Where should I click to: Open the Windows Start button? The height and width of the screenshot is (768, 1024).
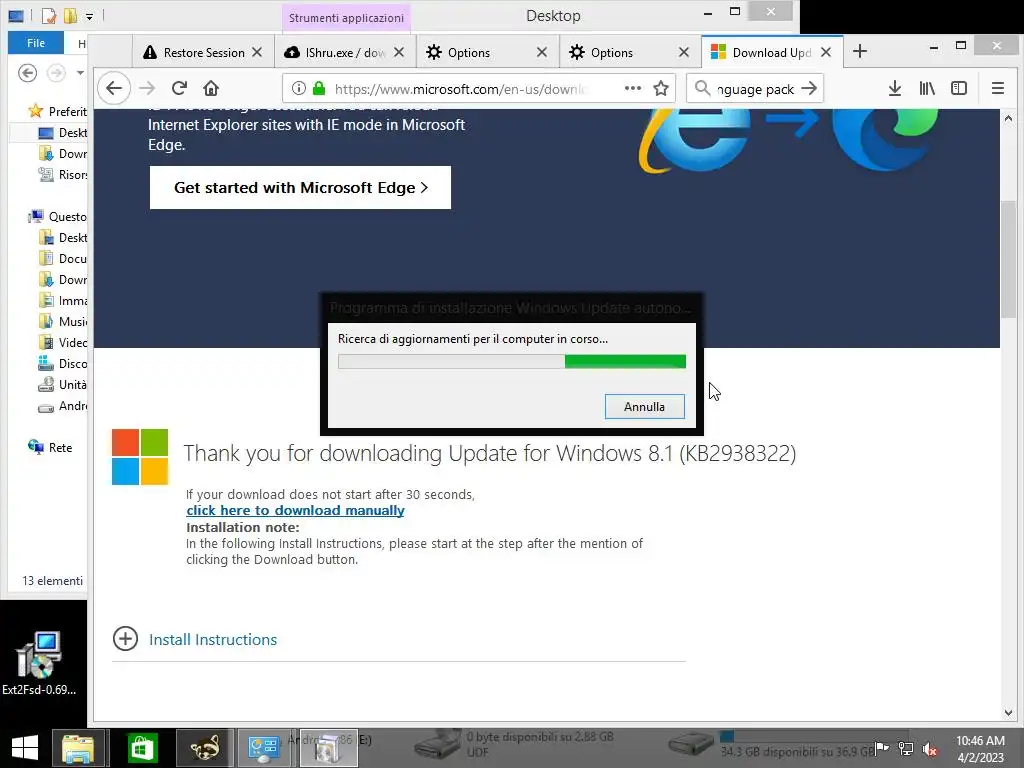[25, 748]
